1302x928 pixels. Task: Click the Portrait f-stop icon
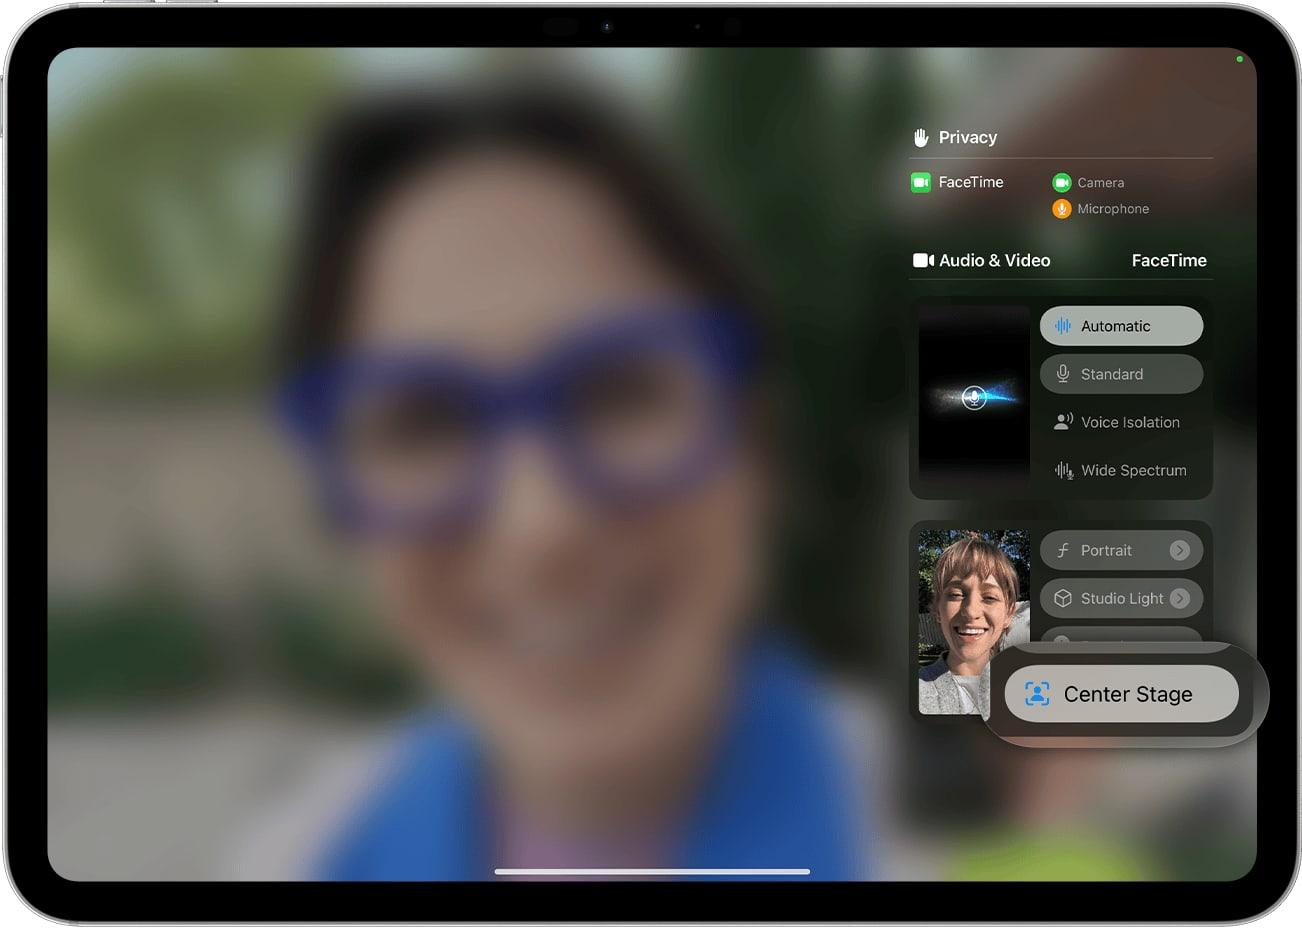coord(1063,550)
